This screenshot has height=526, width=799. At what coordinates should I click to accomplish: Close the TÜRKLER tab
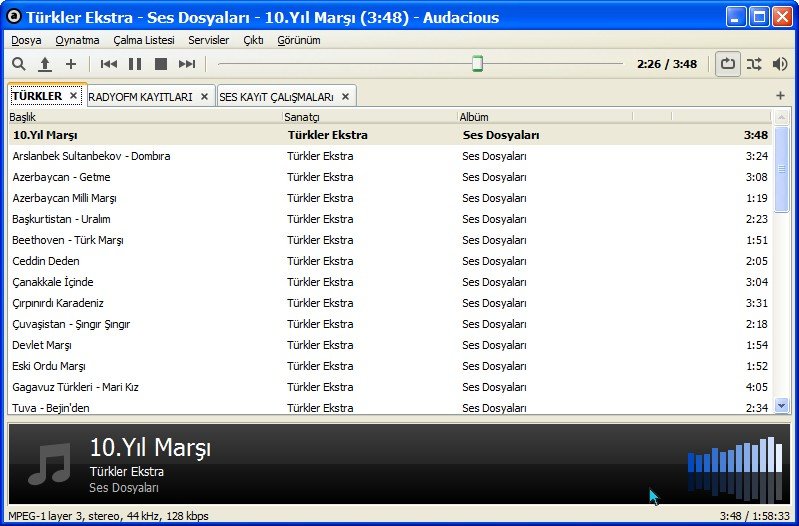coord(73,96)
